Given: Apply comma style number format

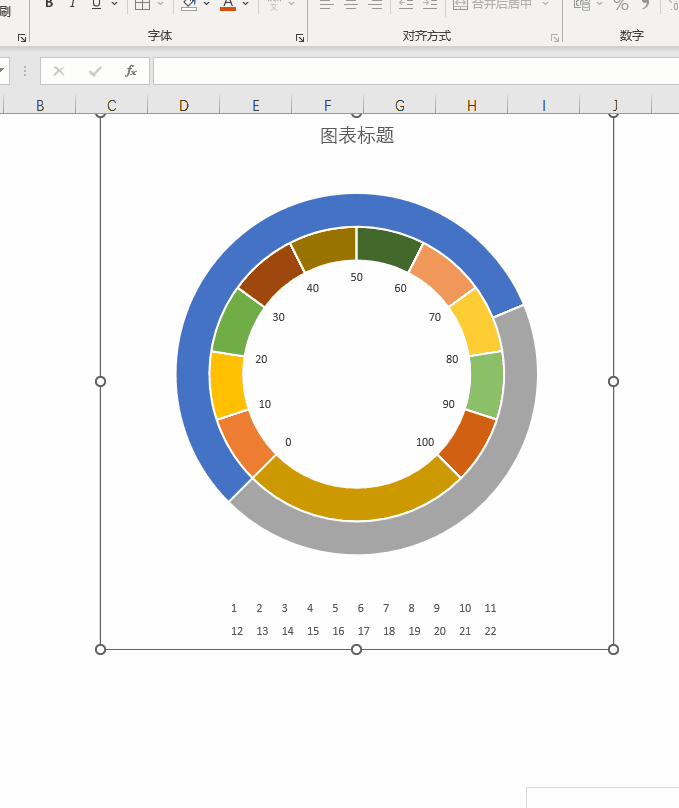Looking at the screenshot, I should tap(646, 4).
